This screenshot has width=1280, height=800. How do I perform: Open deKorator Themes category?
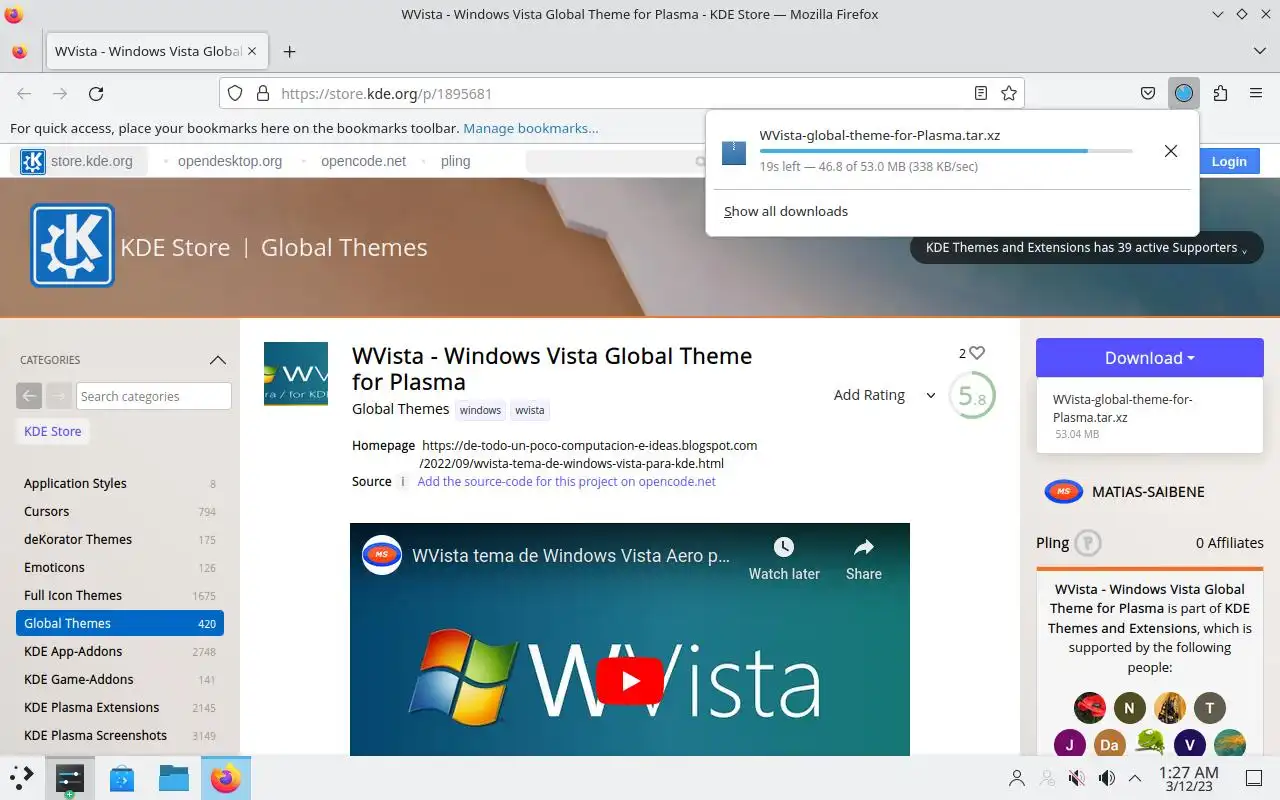(x=120, y=539)
